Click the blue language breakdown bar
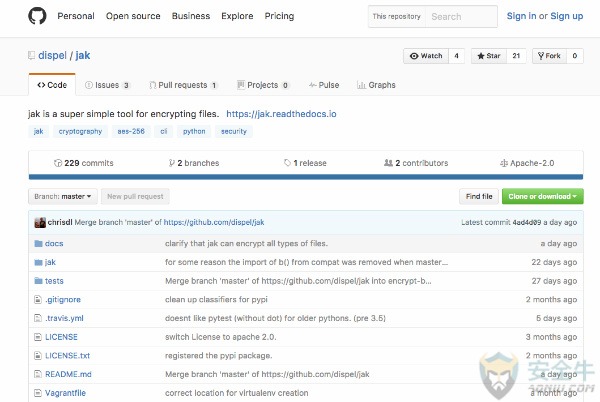 [x=306, y=177]
